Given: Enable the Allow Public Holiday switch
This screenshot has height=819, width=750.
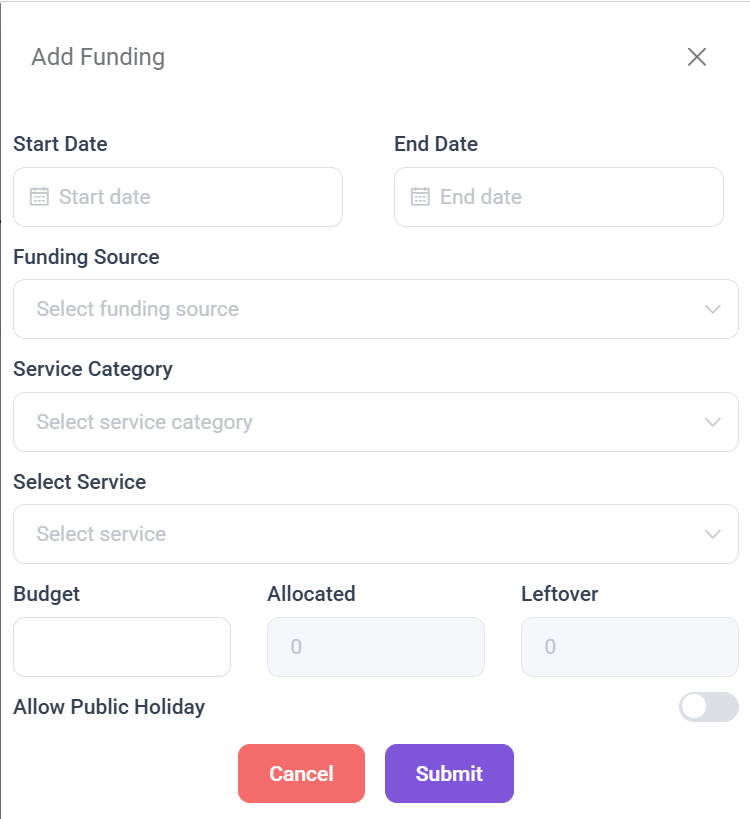Looking at the screenshot, I should 708,707.
